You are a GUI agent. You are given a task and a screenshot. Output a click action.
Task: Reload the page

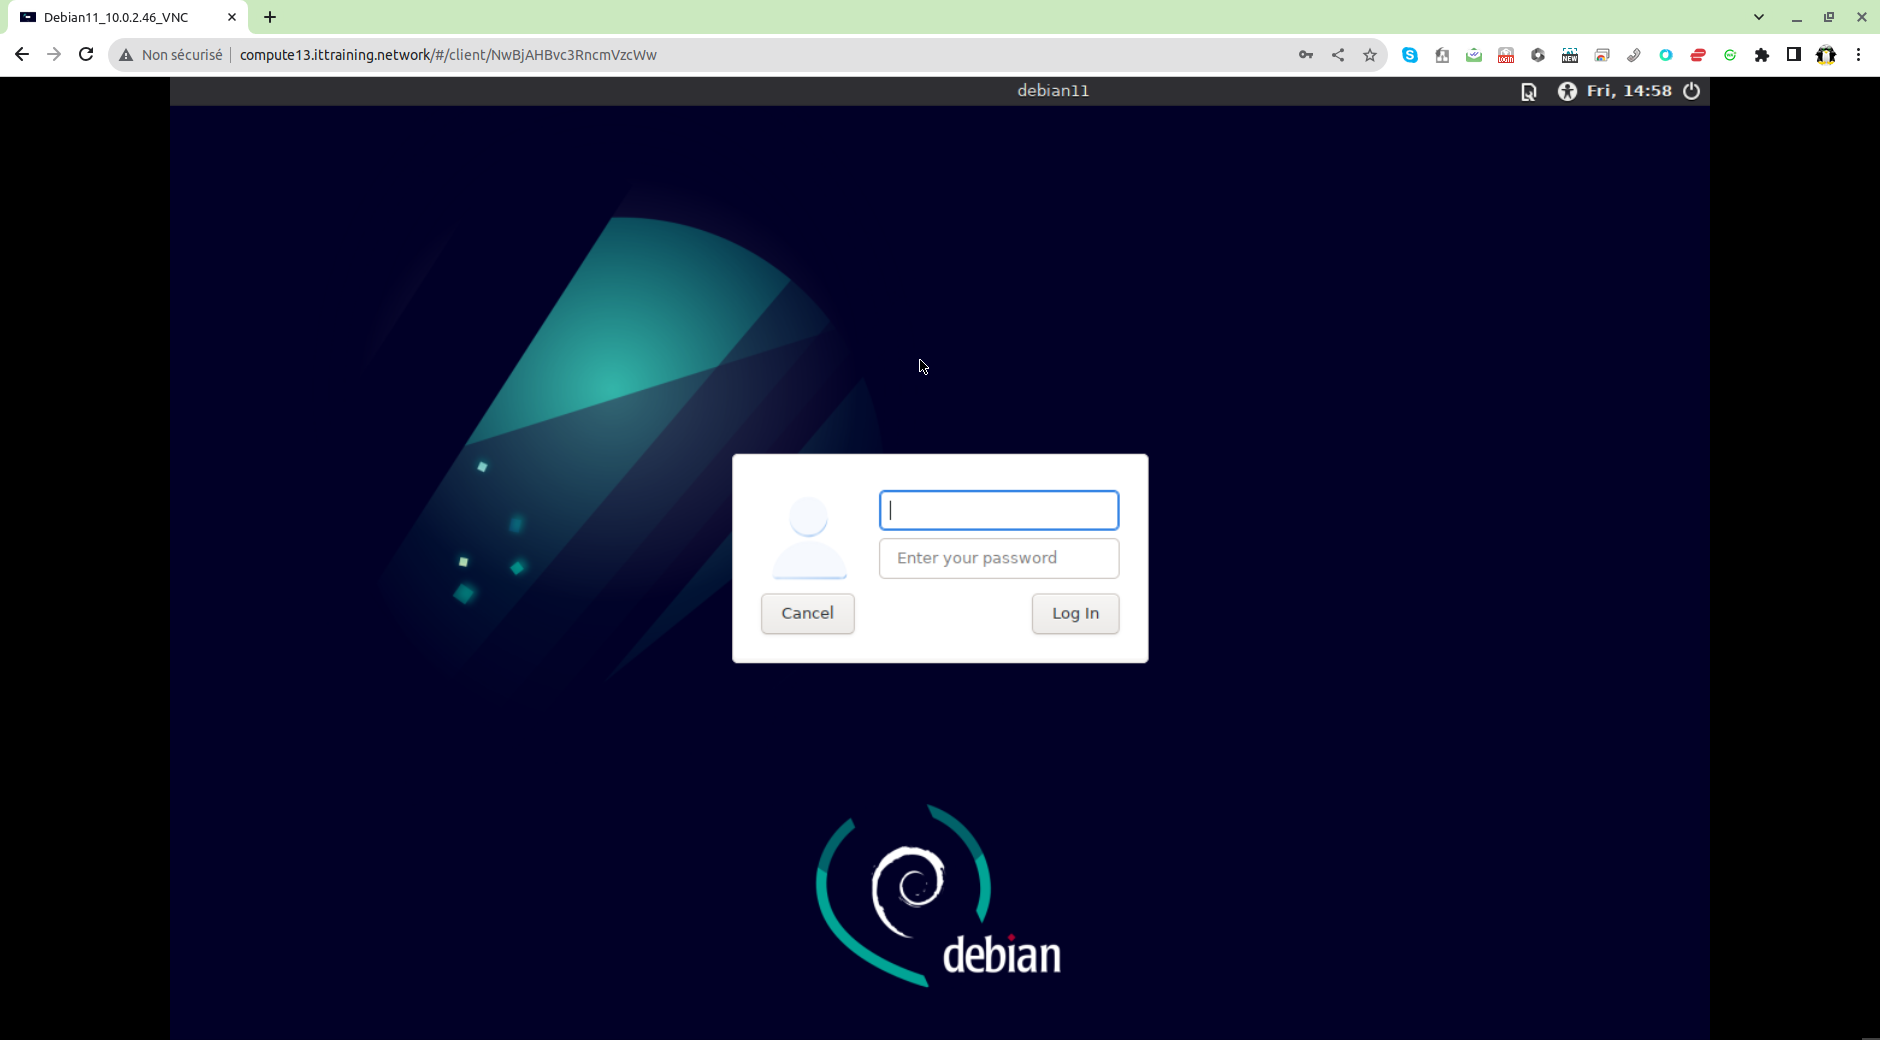pos(86,55)
